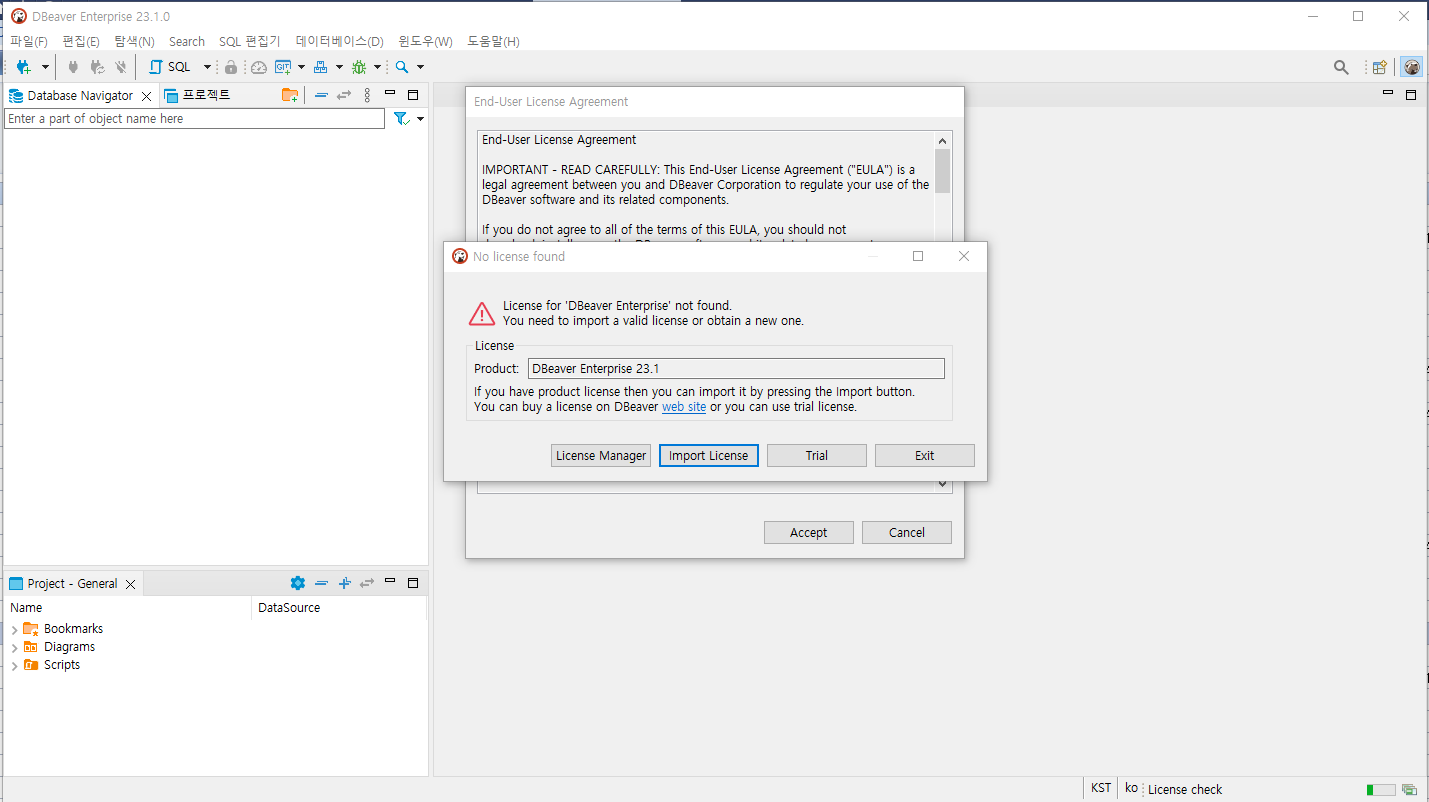
Task: Click the Connect plug icon in toolbar
Action: pyautogui.click(x=73, y=67)
